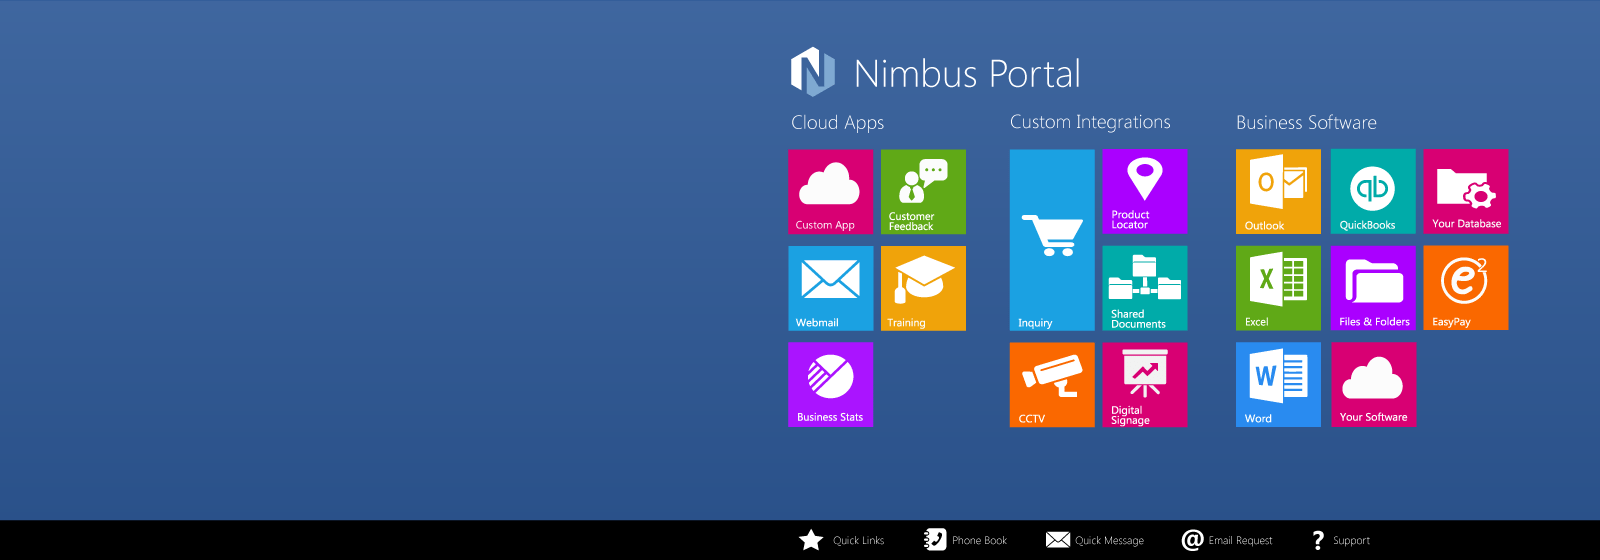
Task: Launch the QuickBooks tile
Action: tap(1373, 192)
